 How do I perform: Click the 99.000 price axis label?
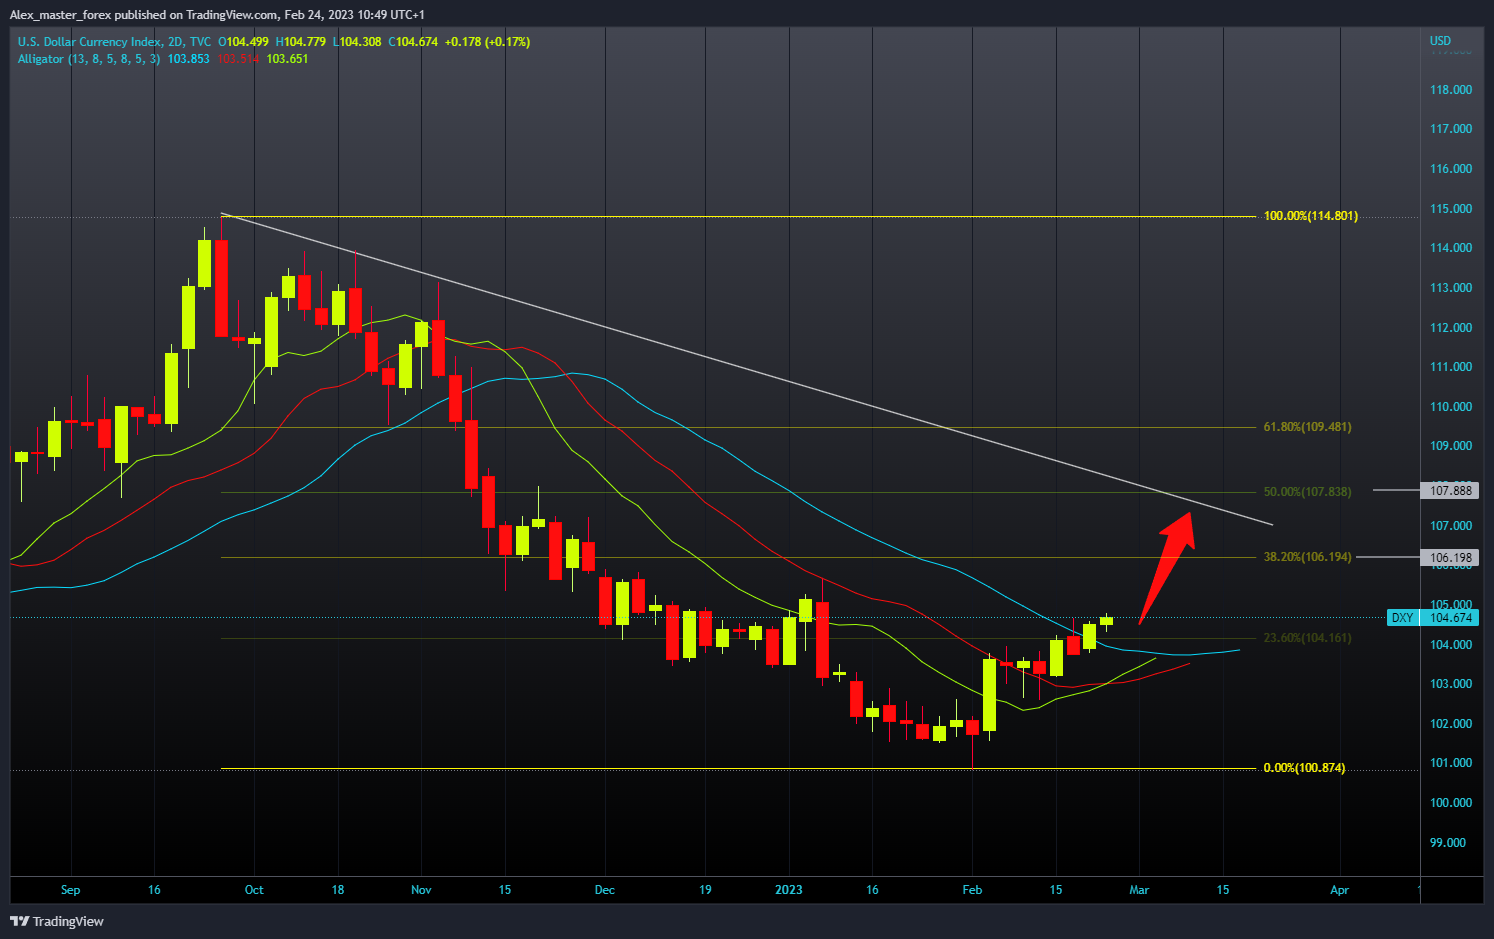pos(1448,843)
